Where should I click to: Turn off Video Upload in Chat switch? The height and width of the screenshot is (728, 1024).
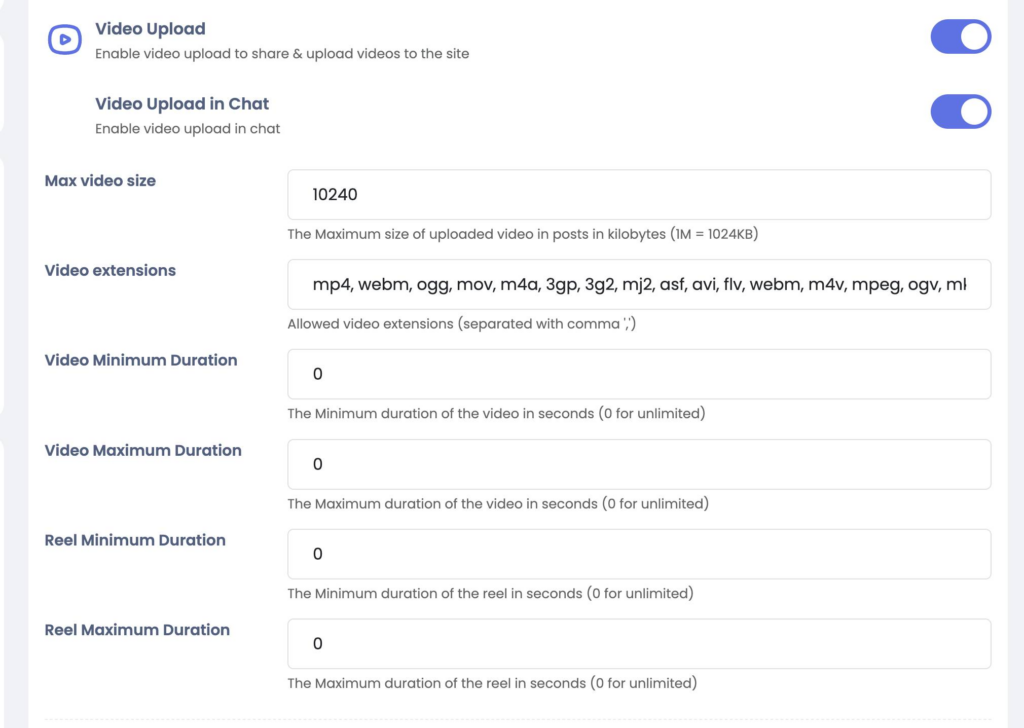click(x=960, y=112)
